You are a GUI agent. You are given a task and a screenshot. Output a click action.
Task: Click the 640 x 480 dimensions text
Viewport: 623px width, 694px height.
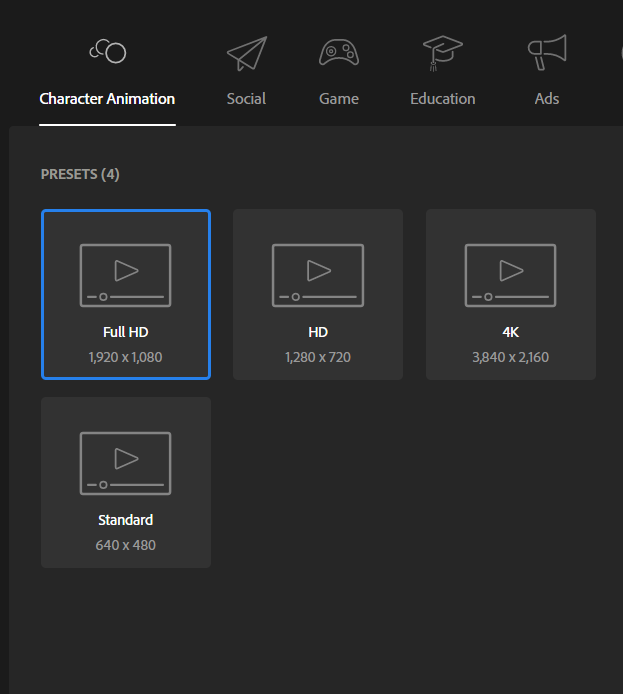click(x=126, y=545)
